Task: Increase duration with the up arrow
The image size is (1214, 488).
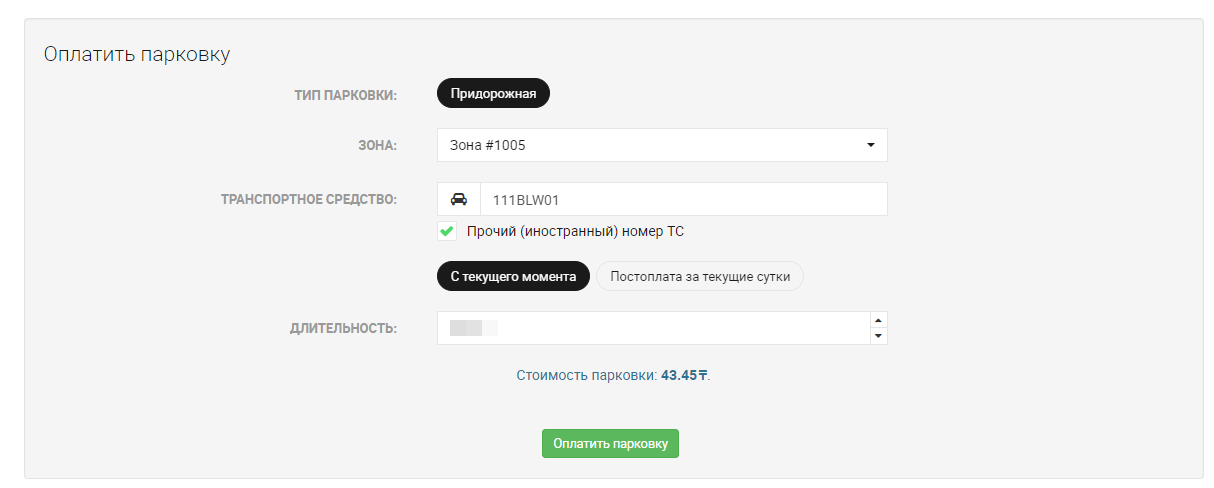Action: (x=878, y=320)
